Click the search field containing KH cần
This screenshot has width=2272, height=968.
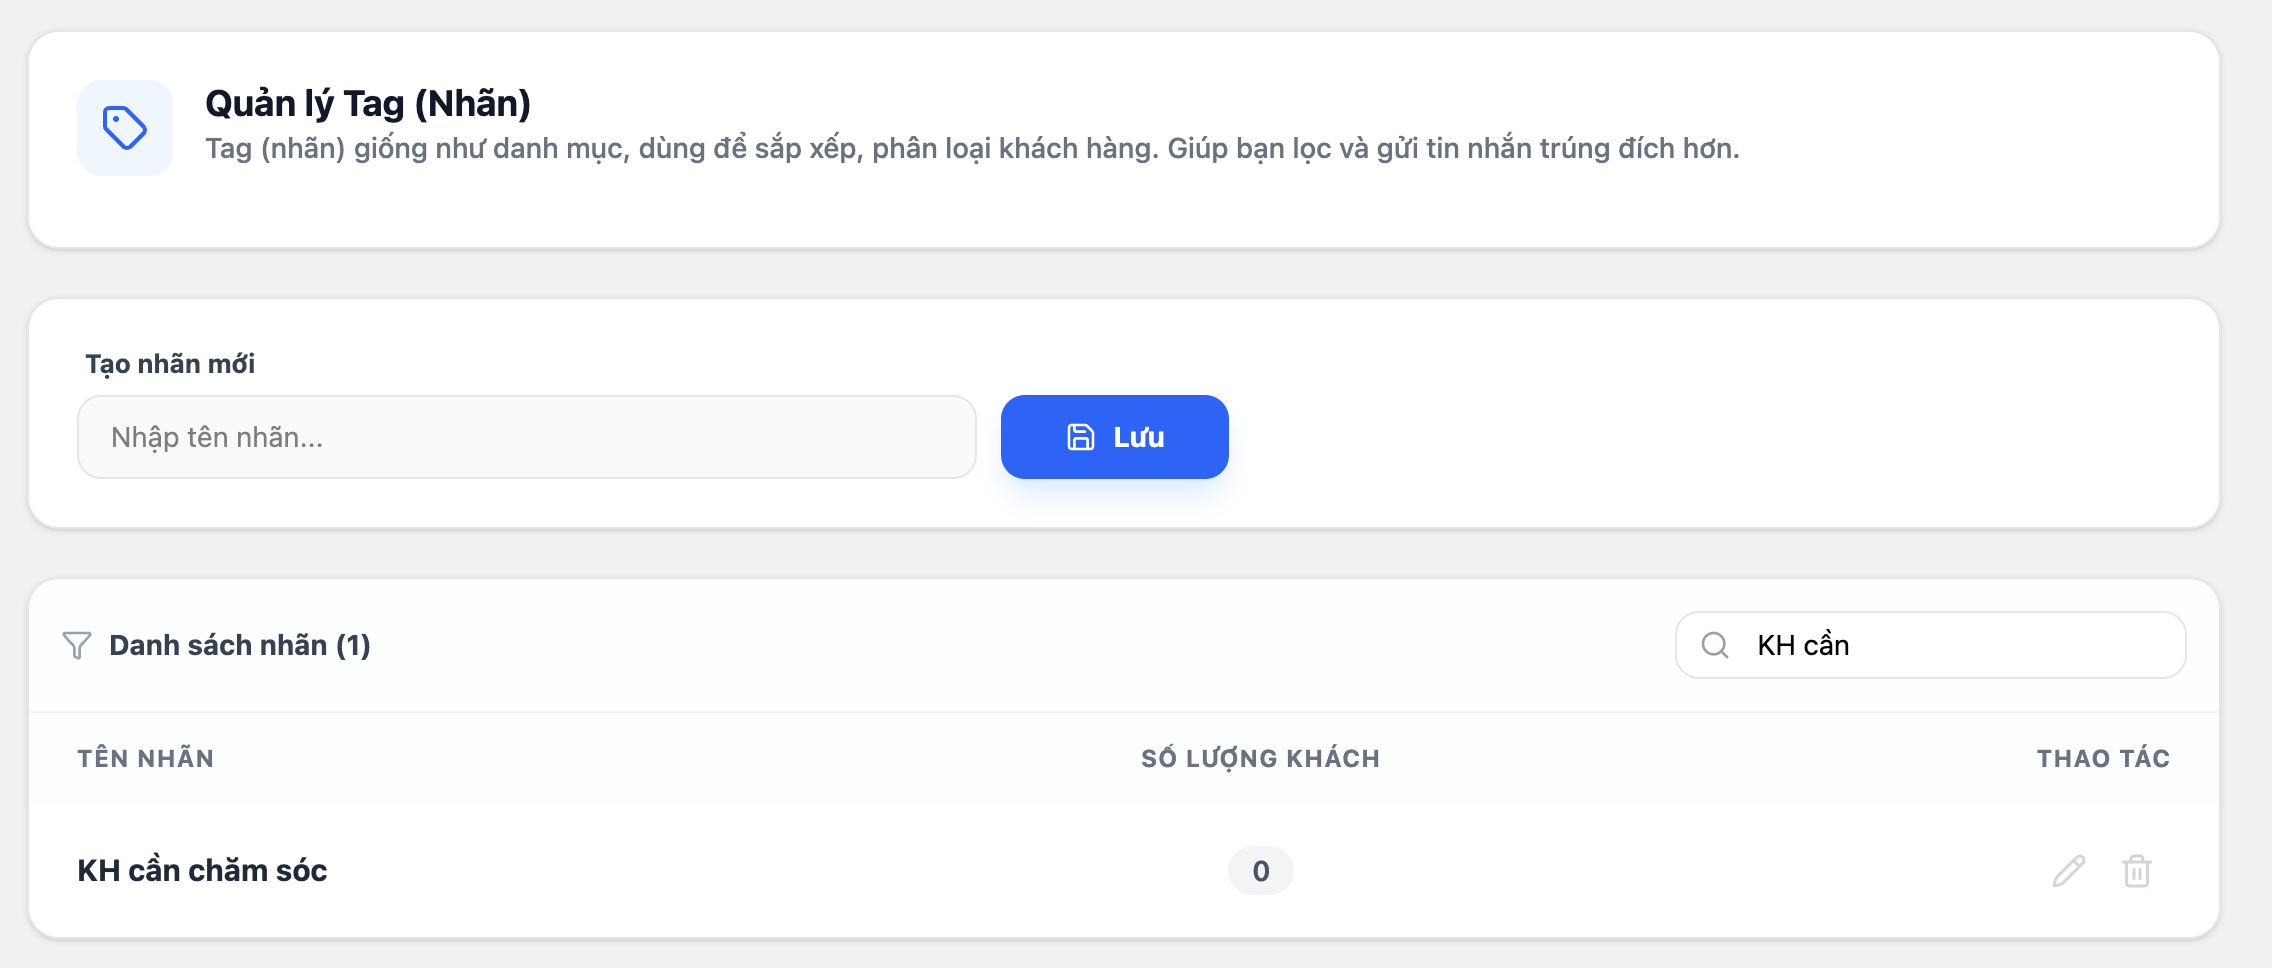1931,645
